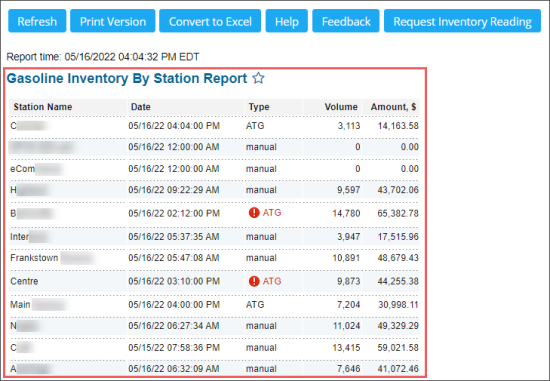Select the Centre station row name
The width and height of the screenshot is (550, 381).
pos(24,281)
